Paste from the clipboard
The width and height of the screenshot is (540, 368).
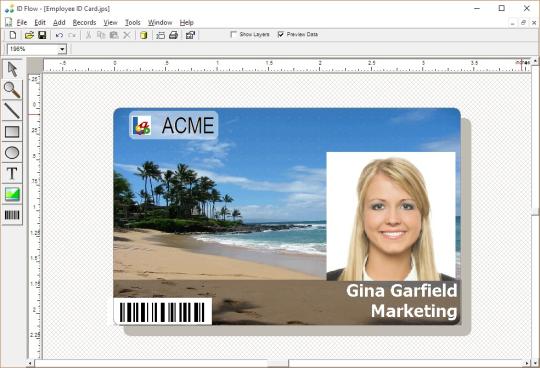114,35
